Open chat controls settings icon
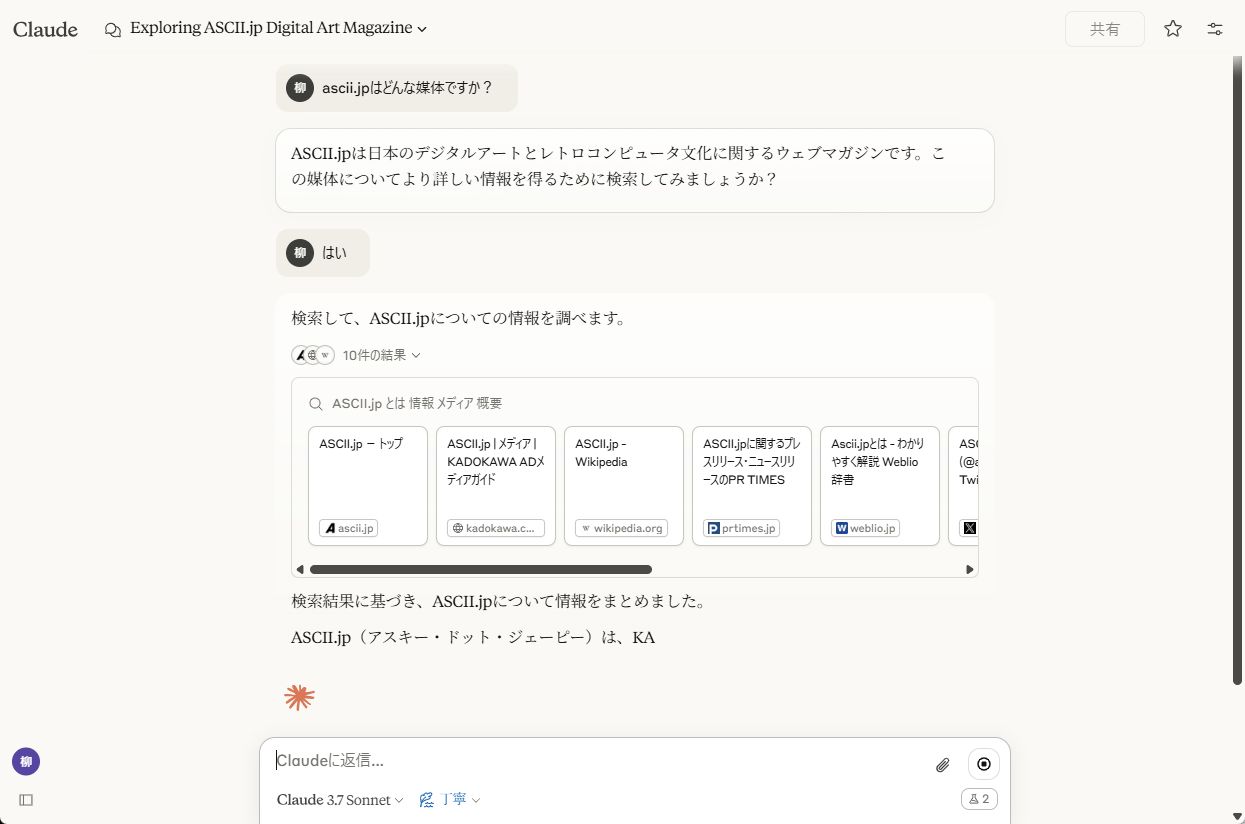 [1215, 29]
